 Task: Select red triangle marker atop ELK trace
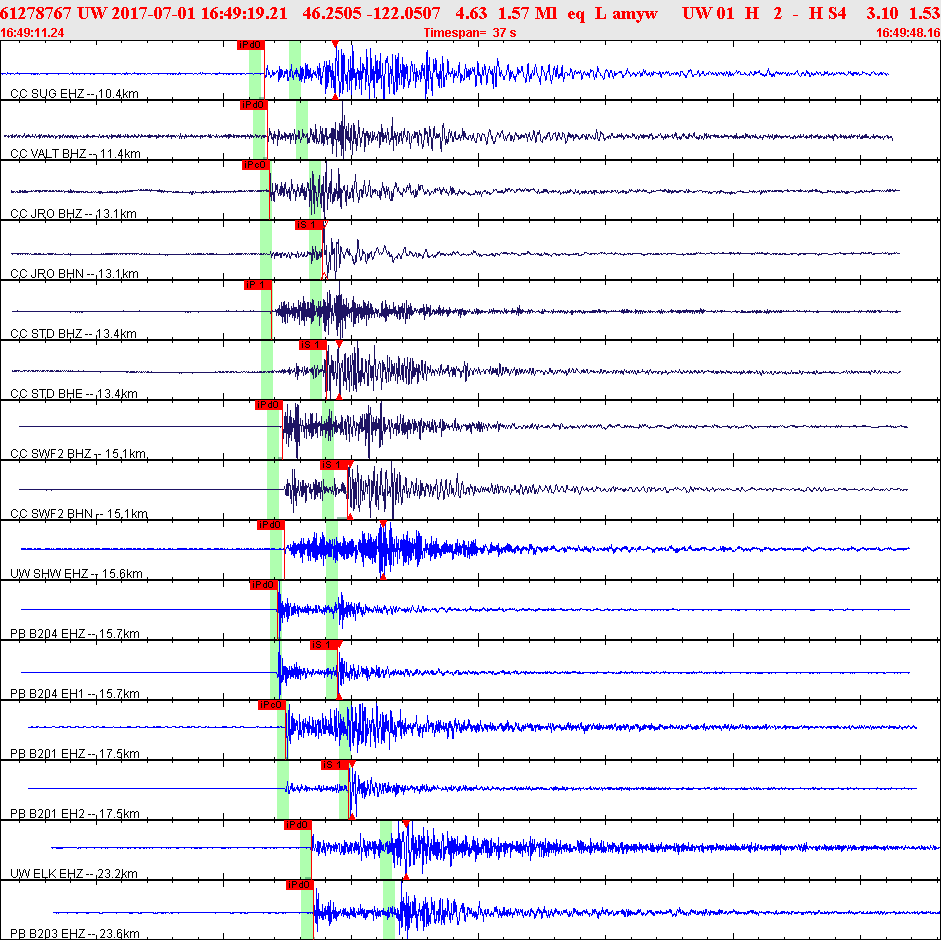406,824
